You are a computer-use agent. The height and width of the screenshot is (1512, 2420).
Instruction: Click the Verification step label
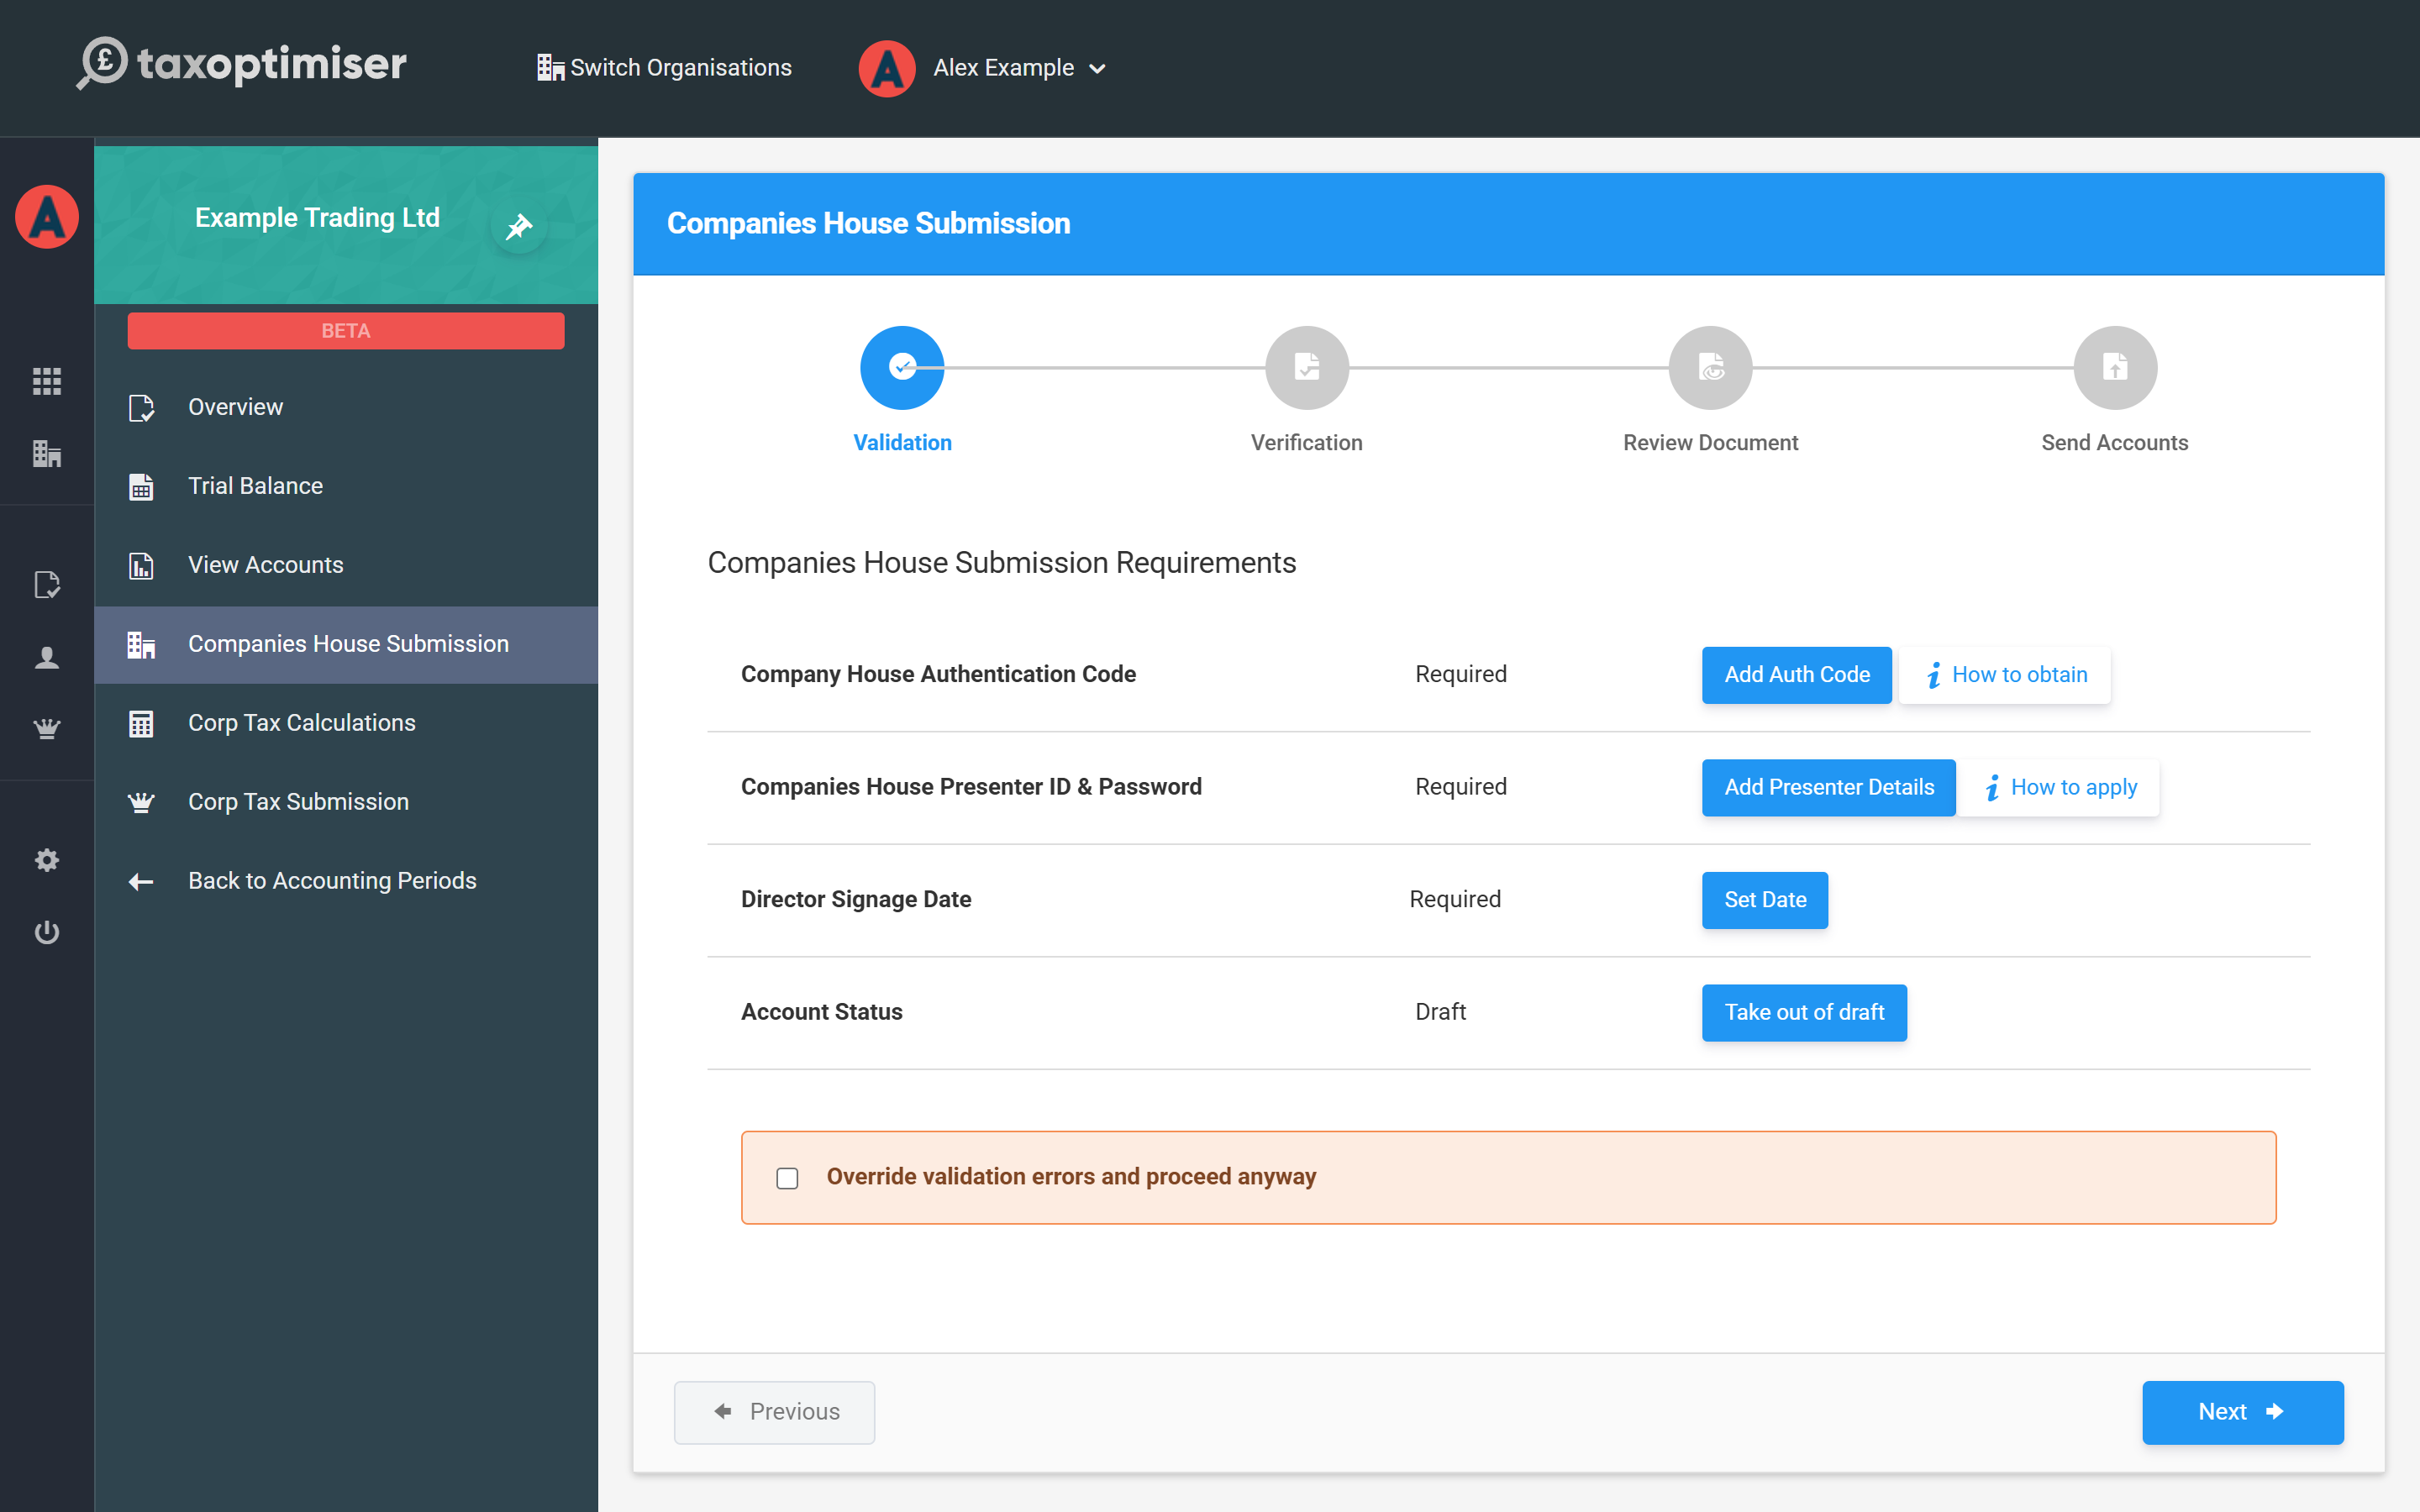pyautogui.click(x=1307, y=443)
